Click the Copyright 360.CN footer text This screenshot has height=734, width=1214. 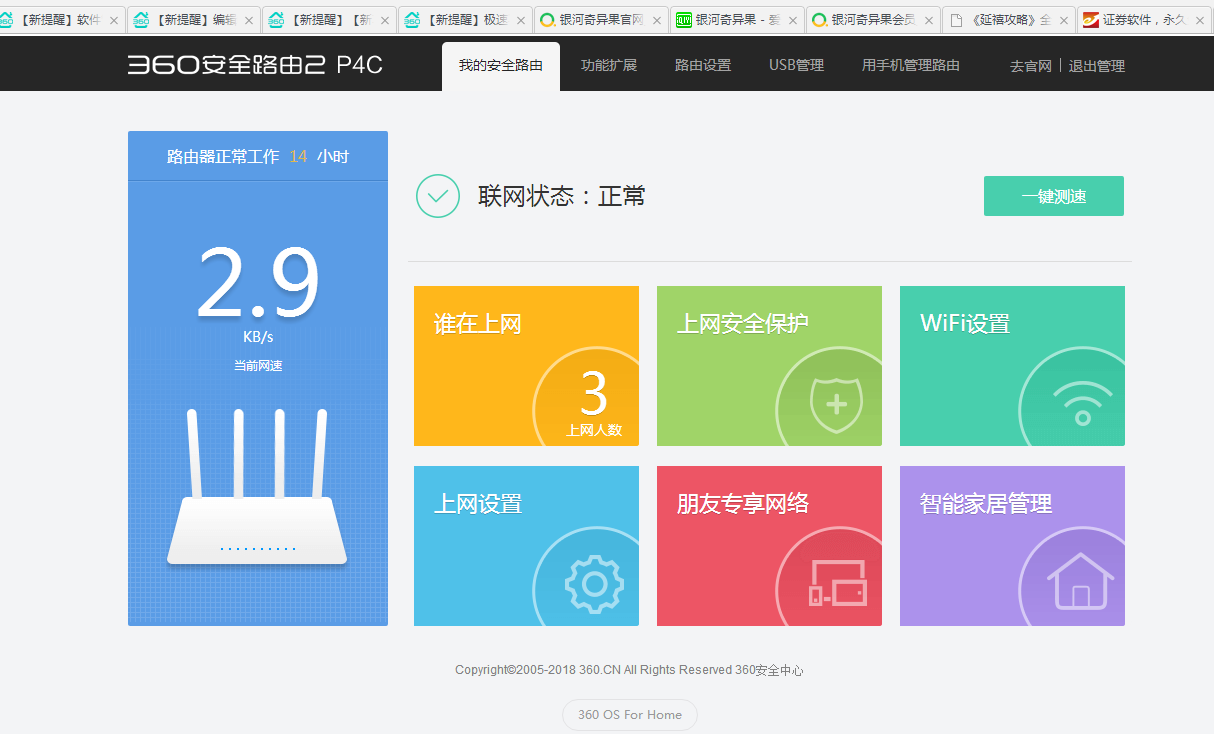coord(629,670)
